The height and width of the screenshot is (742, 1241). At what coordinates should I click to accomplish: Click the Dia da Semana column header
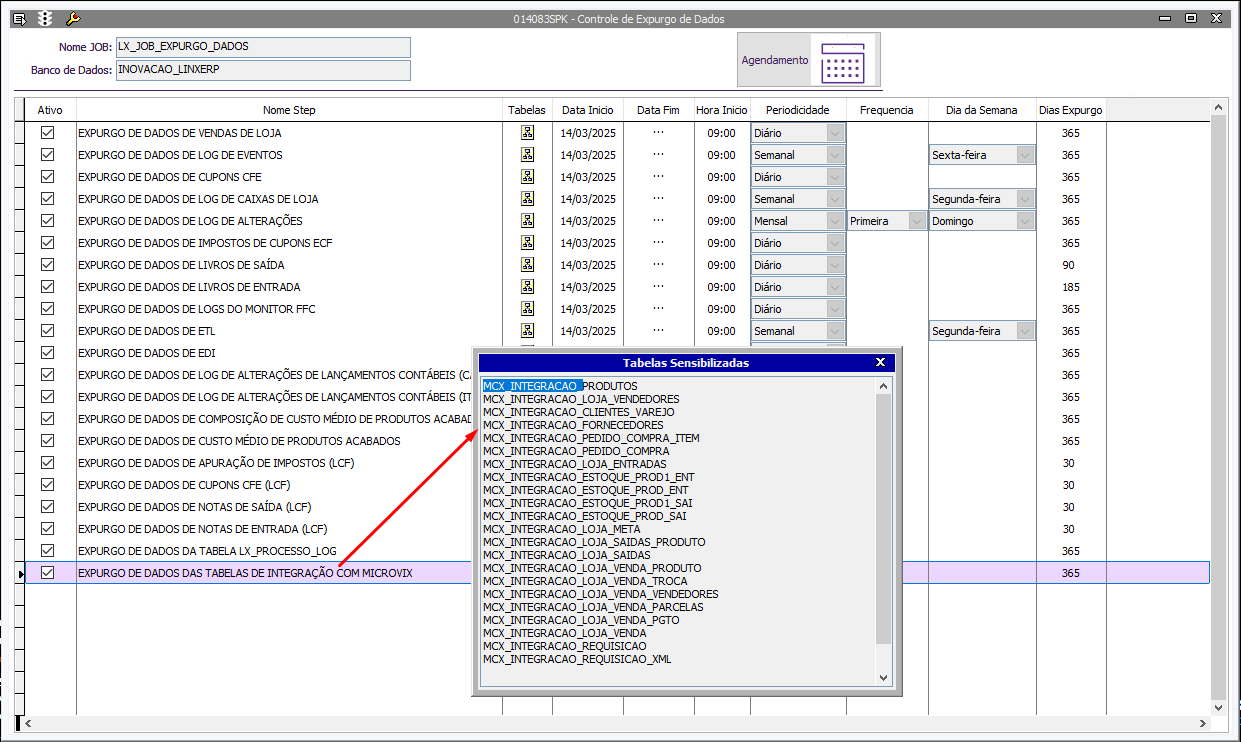tap(982, 110)
